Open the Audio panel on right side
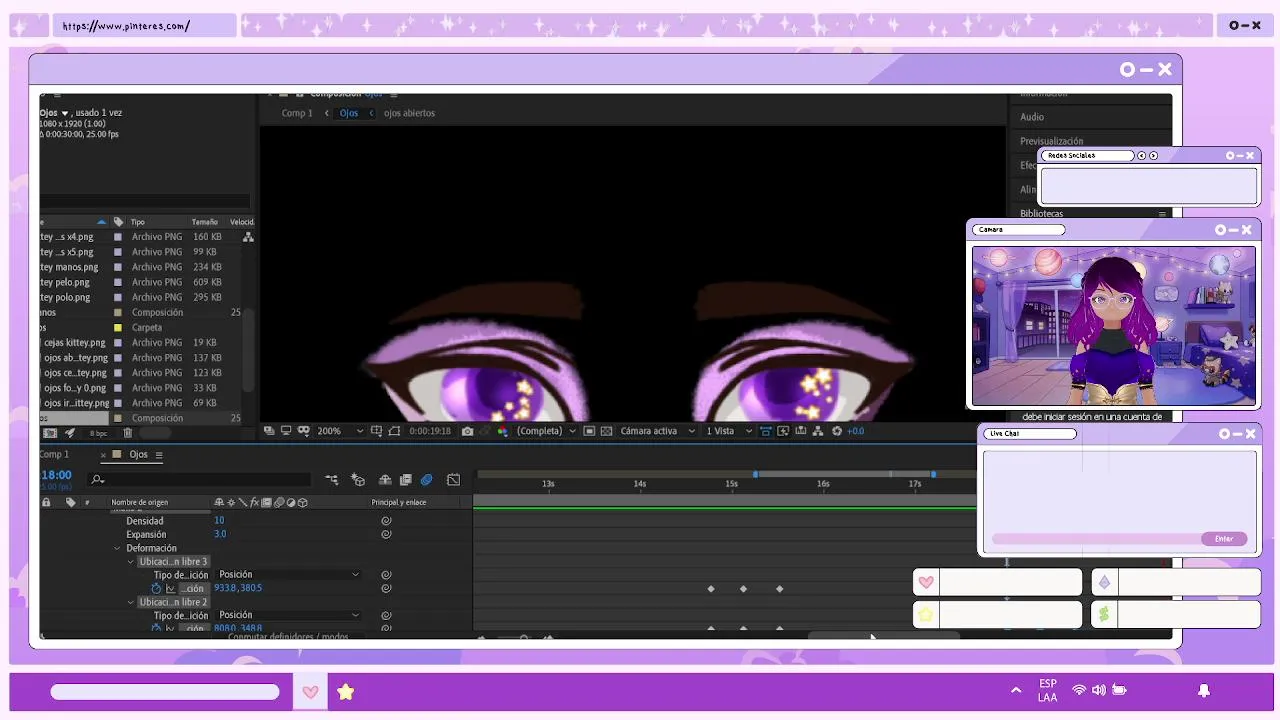Viewport: 1280px width, 720px height. point(1032,117)
